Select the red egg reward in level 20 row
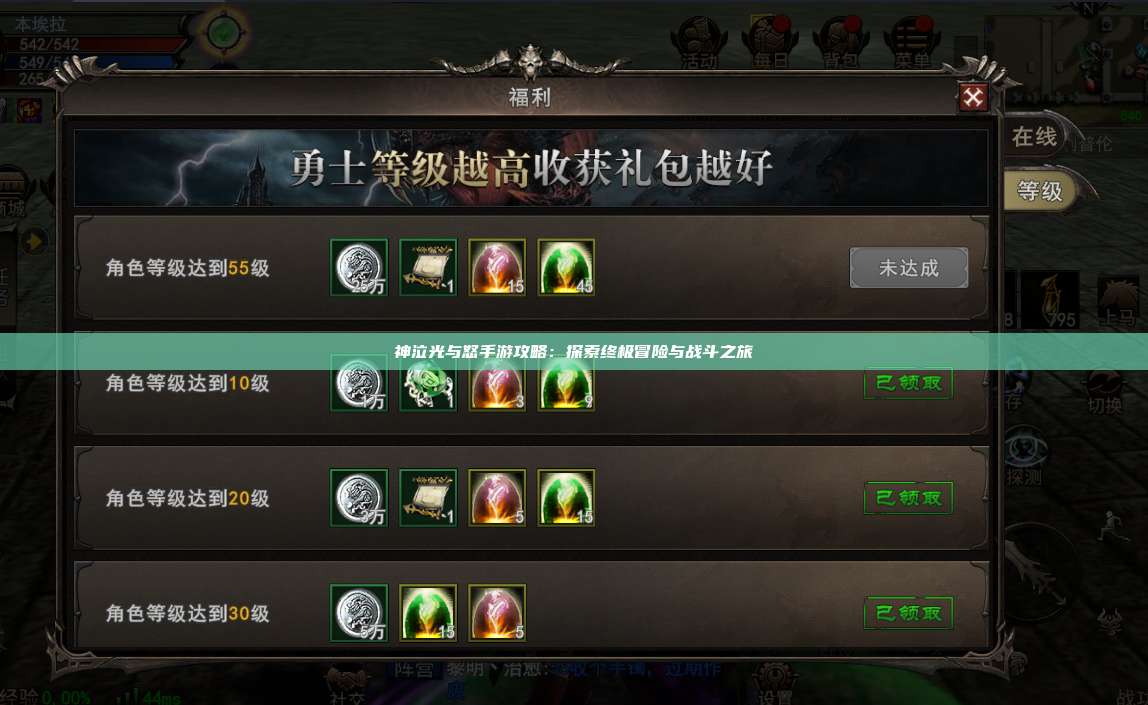This screenshot has height=705, width=1148. click(x=497, y=498)
